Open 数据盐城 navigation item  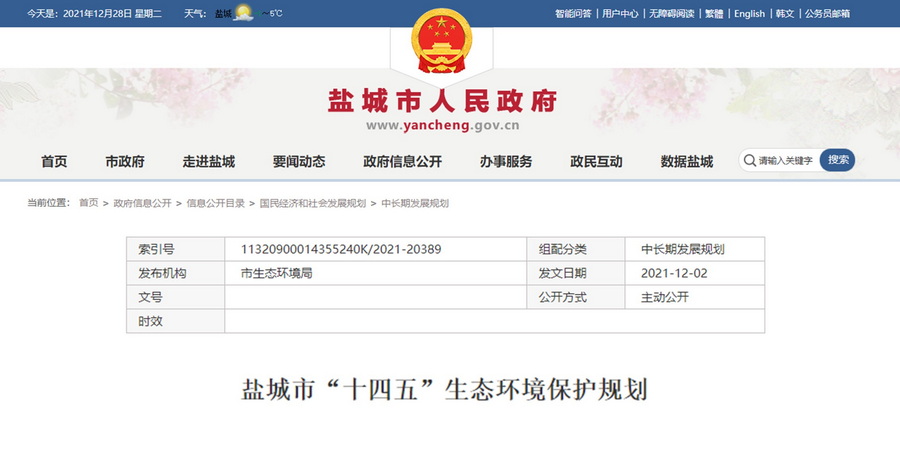click(687, 162)
